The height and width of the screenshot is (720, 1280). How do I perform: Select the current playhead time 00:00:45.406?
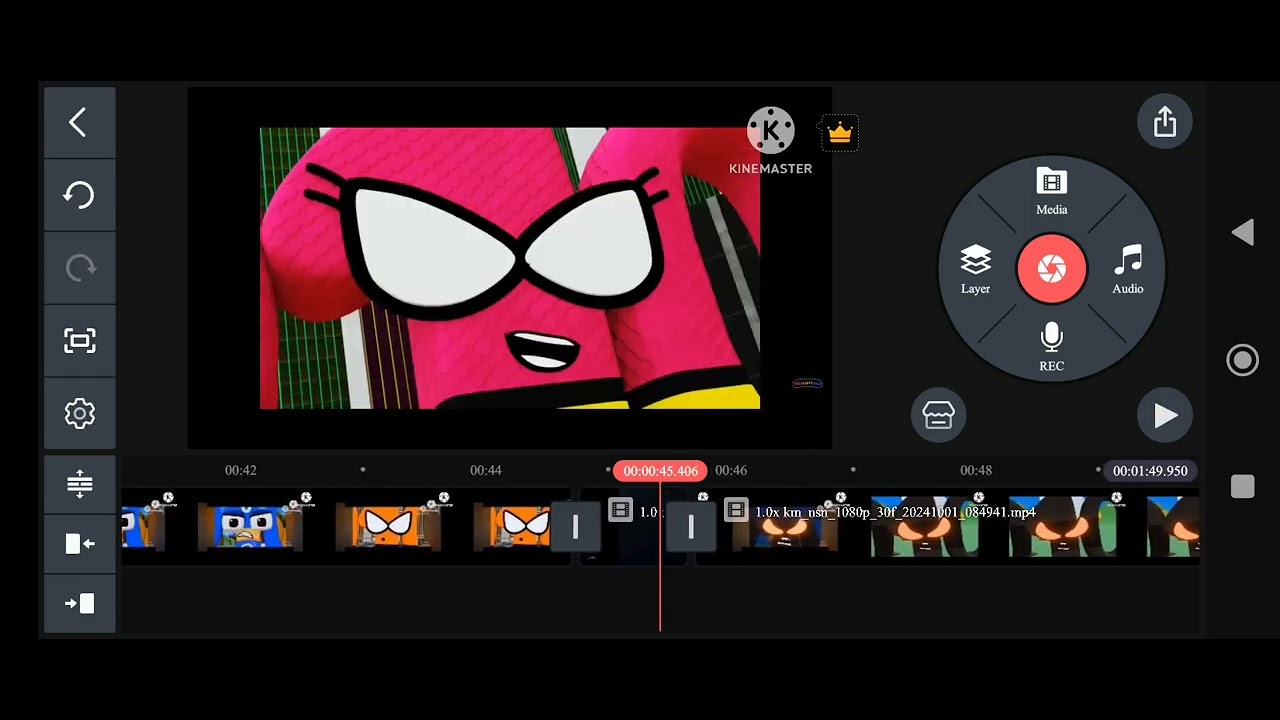[x=660, y=470]
